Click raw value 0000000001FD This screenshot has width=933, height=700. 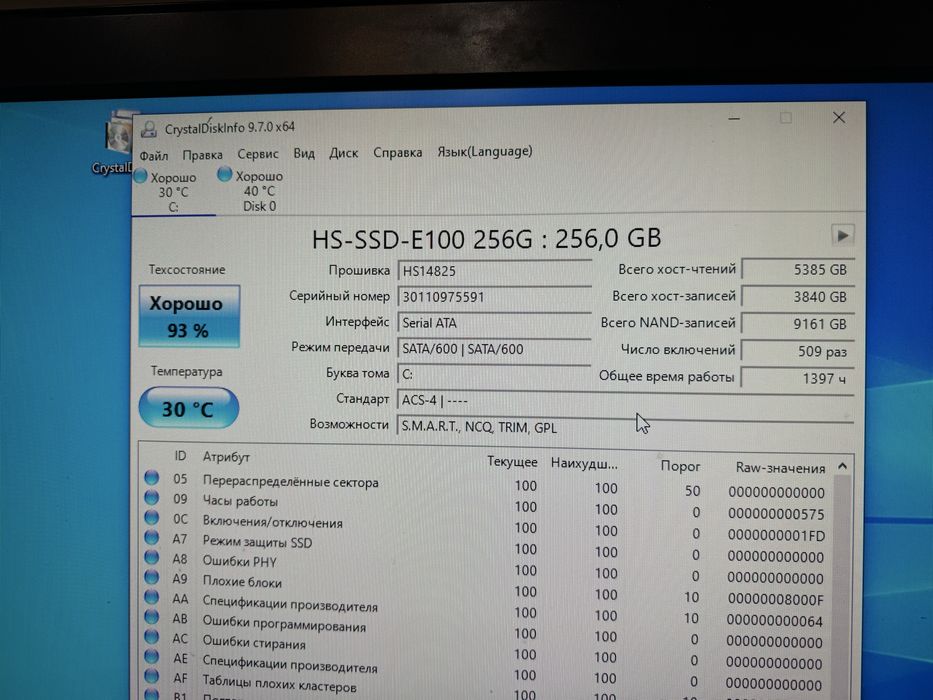[776, 536]
